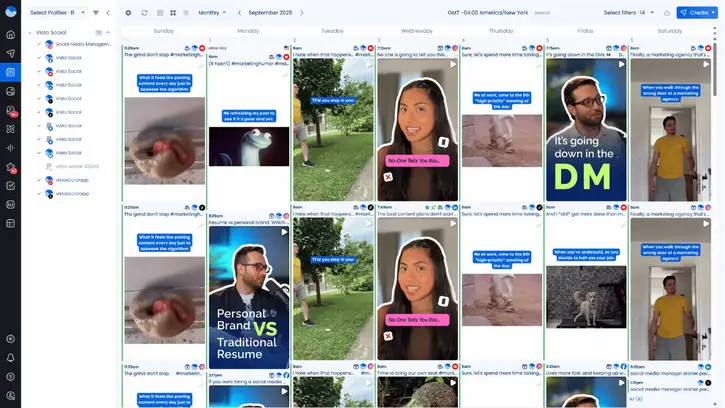Collapse the Vista Social profile group chevron

tap(108, 33)
